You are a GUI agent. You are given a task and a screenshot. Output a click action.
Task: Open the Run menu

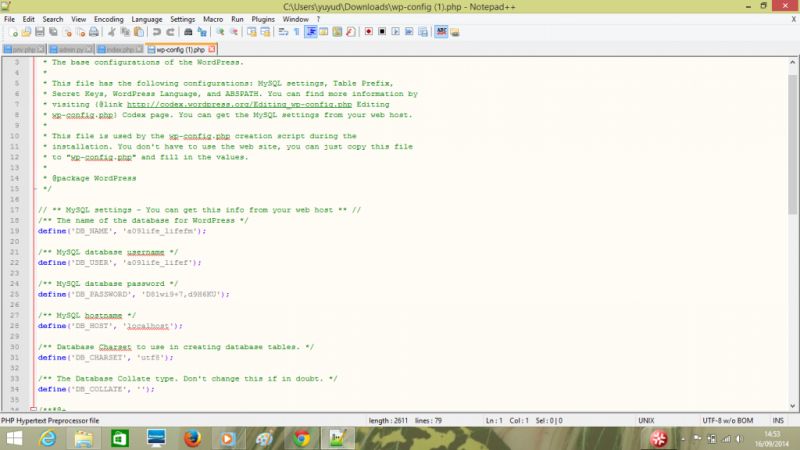237,19
